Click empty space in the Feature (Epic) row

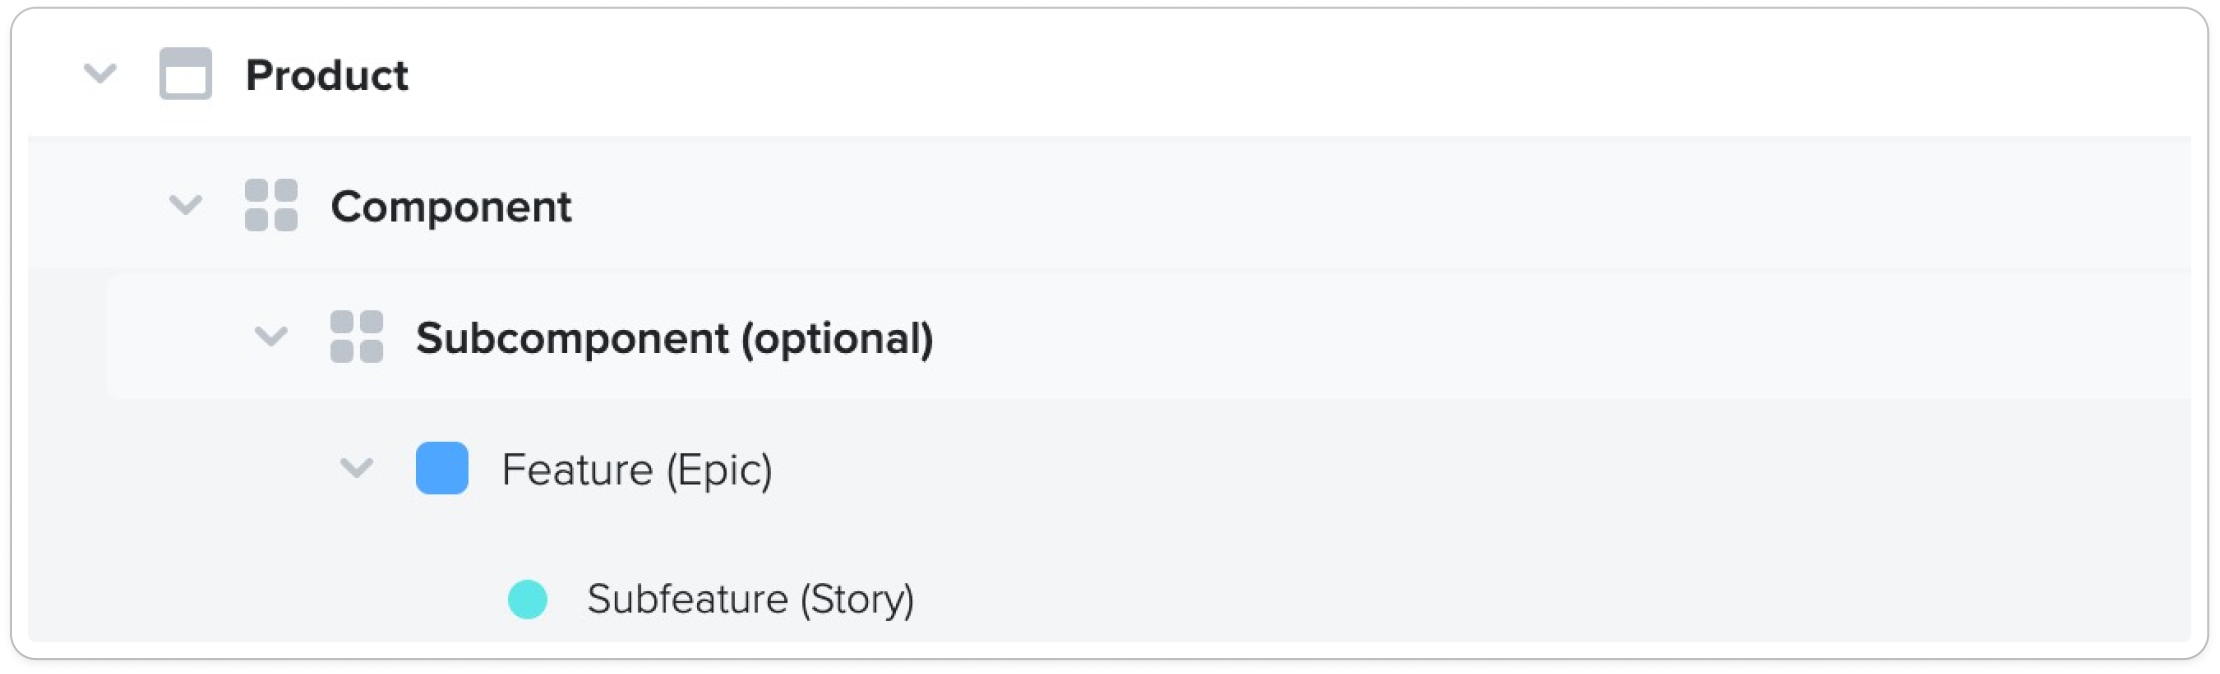point(1400,469)
